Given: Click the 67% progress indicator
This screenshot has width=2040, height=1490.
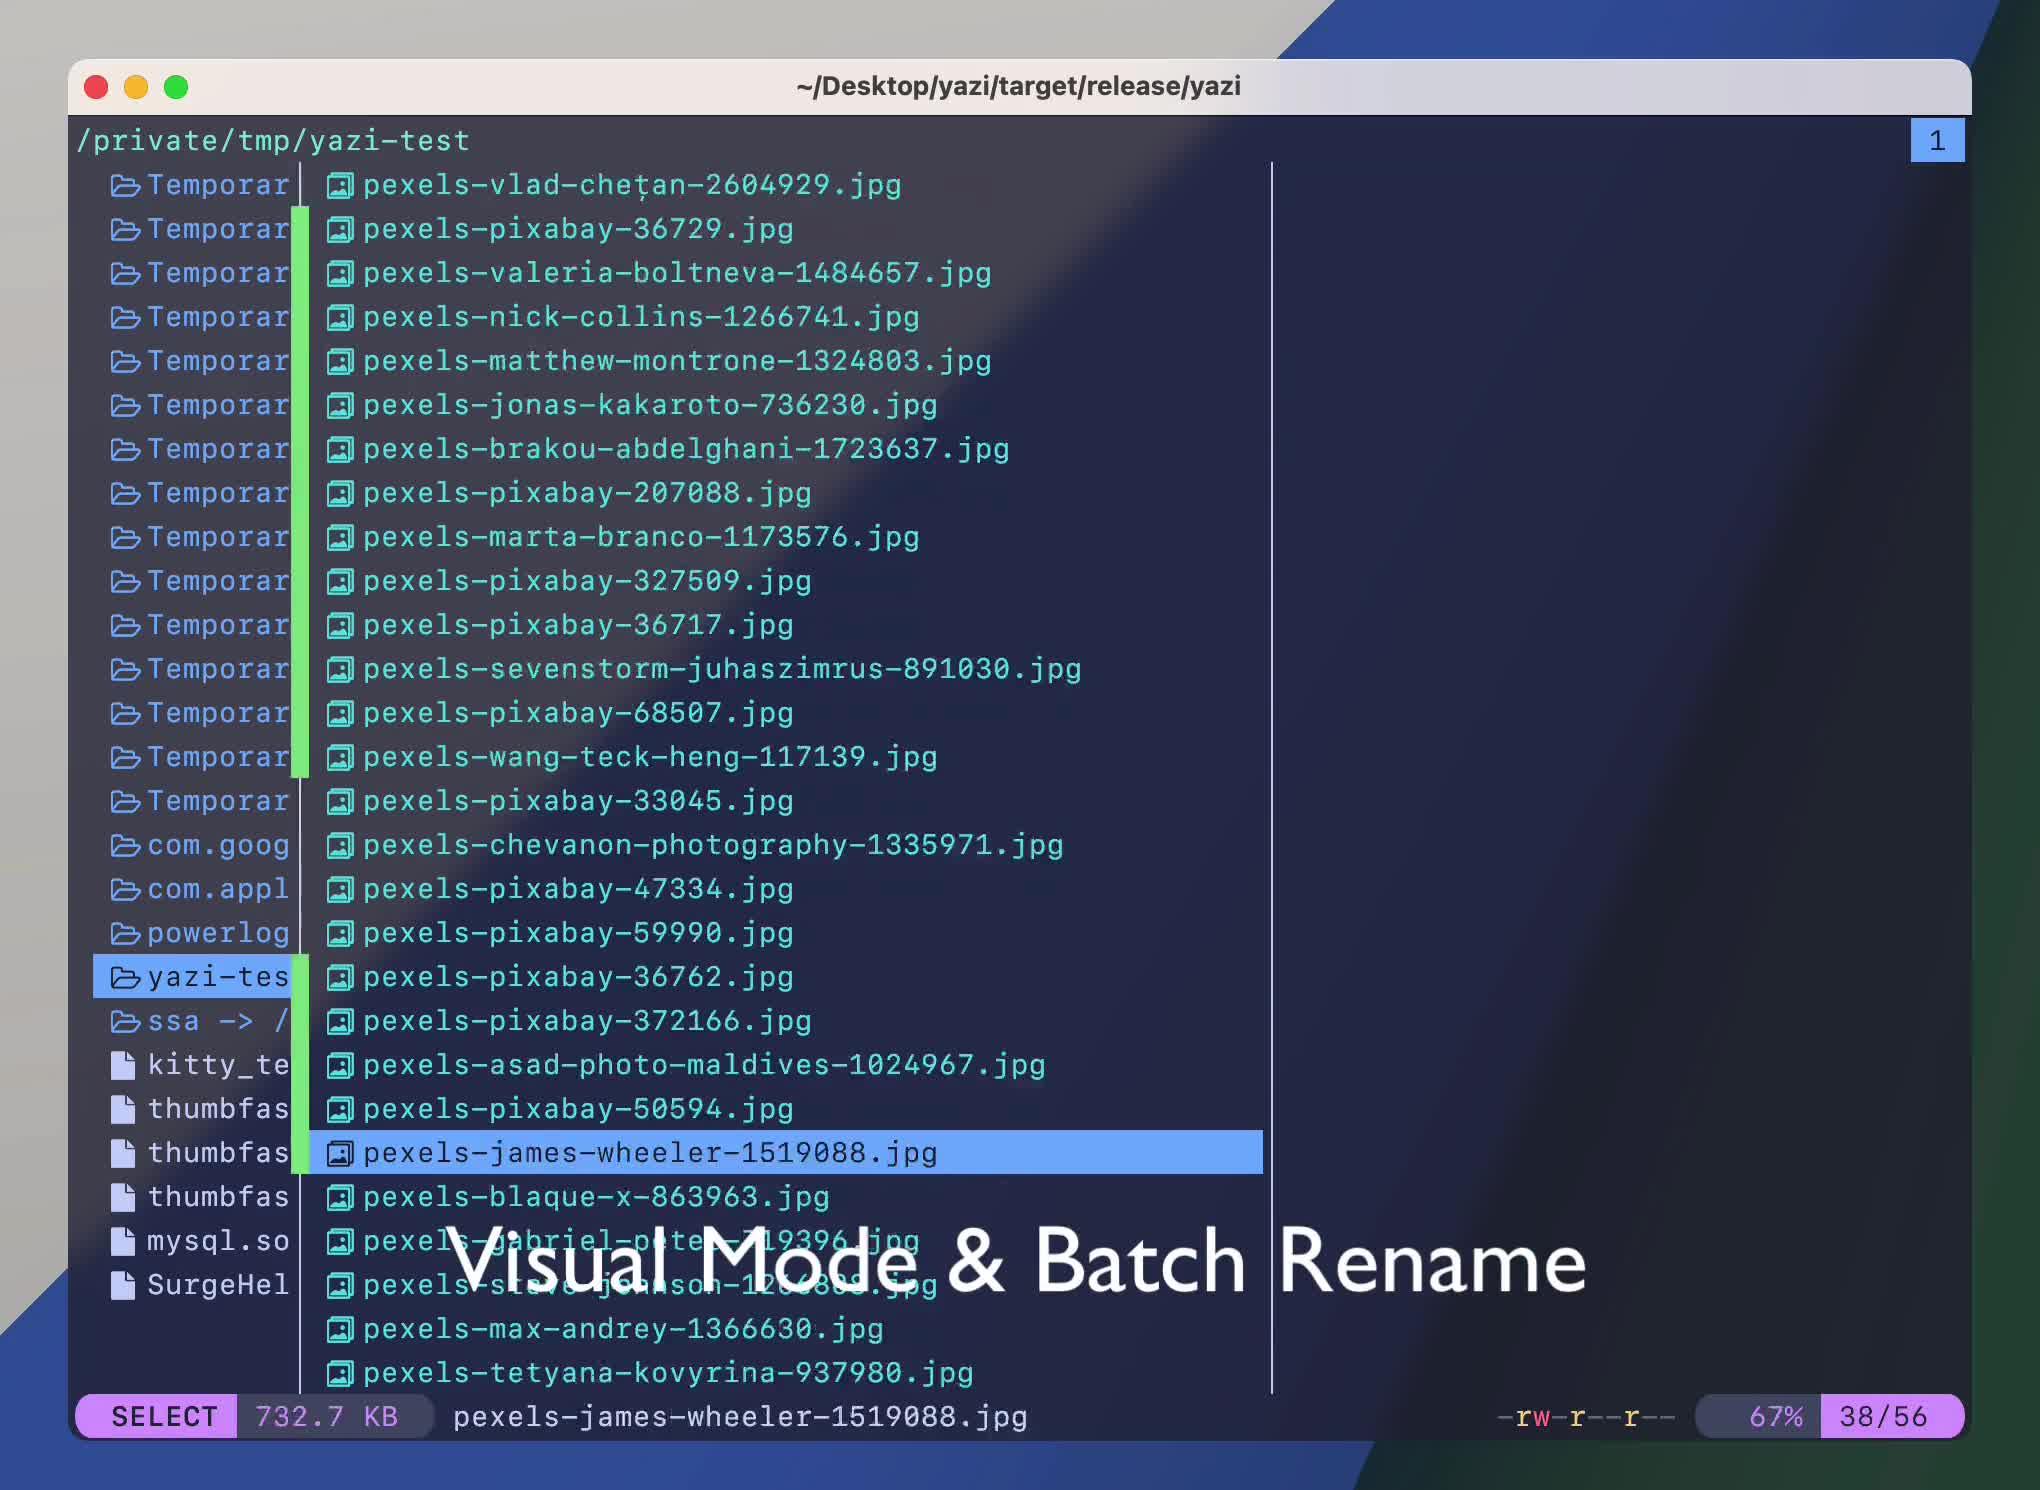Looking at the screenshot, I should click(x=1775, y=1417).
